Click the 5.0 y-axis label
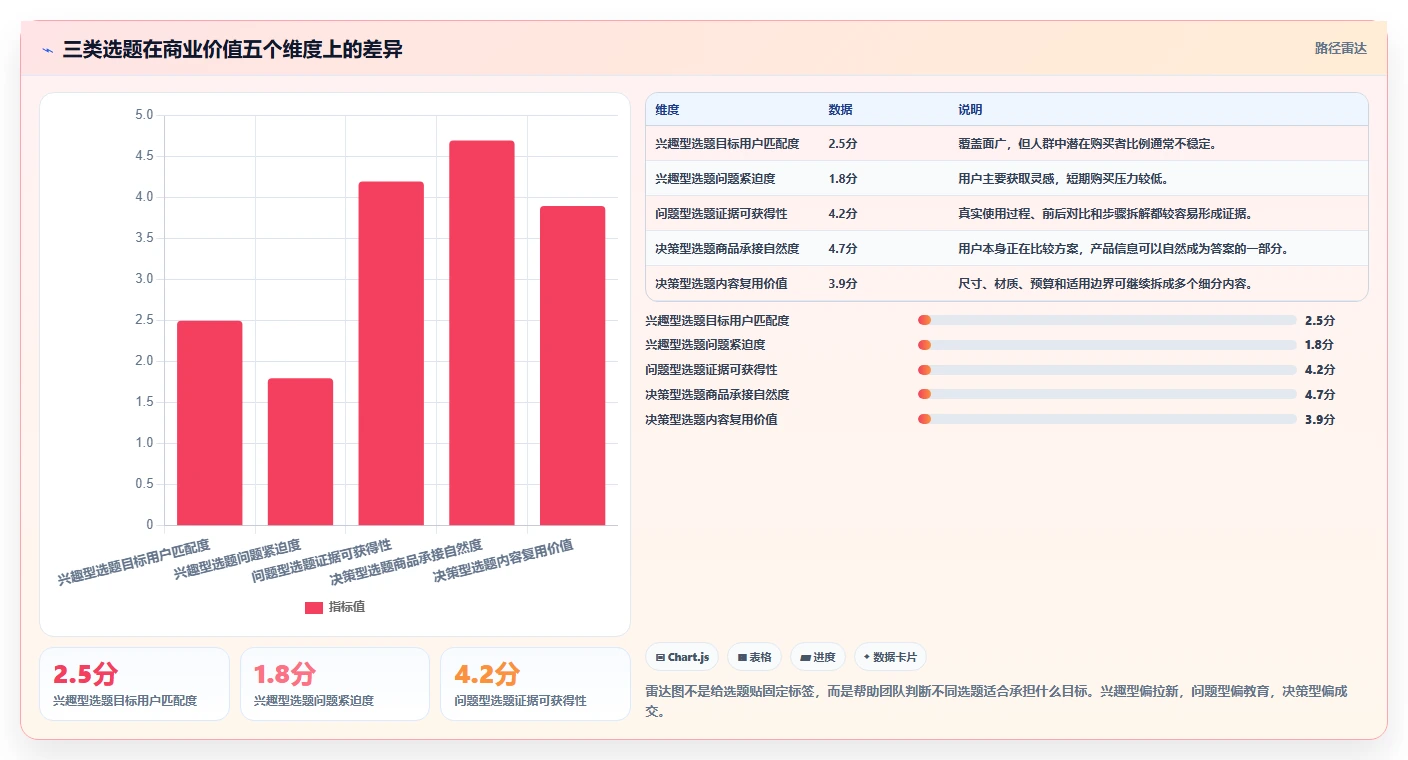 click(x=144, y=115)
